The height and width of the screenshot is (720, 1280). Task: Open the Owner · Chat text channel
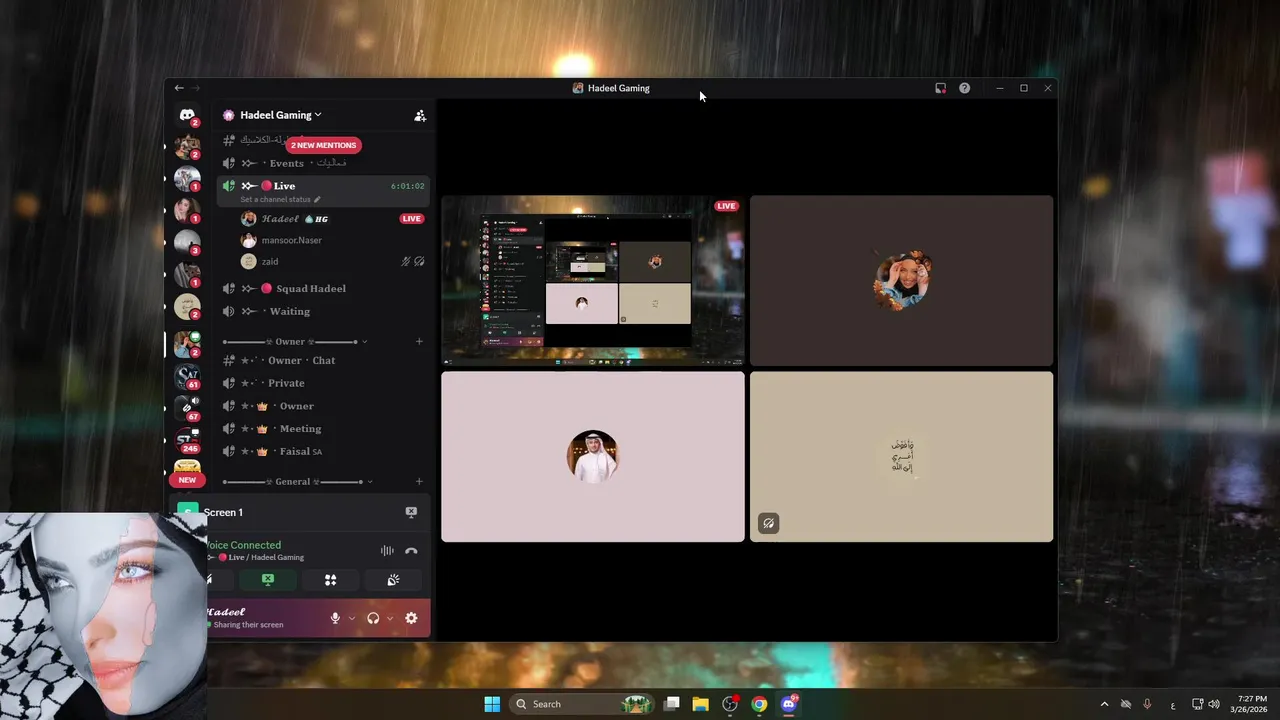pos(324,361)
